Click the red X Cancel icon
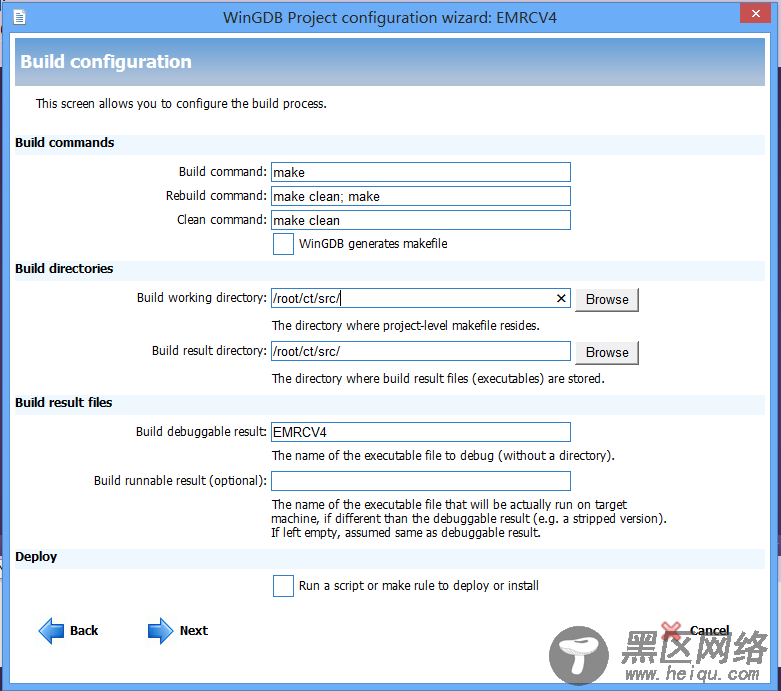The height and width of the screenshot is (691, 781). tap(671, 631)
